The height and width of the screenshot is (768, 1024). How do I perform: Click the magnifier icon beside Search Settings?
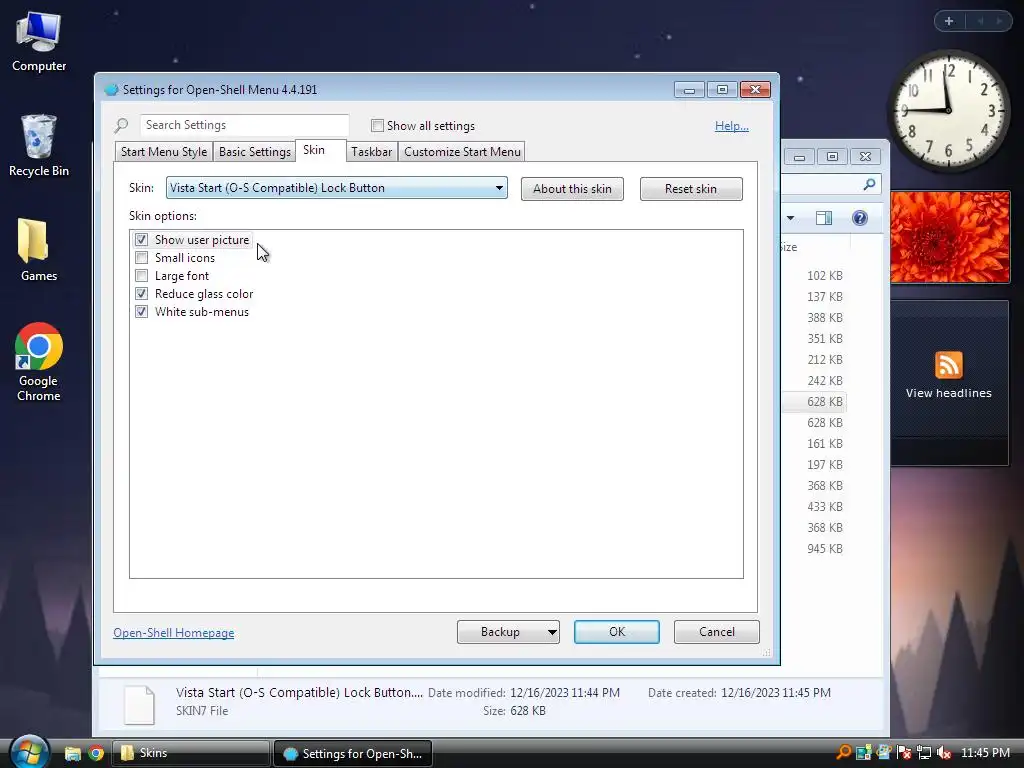[x=121, y=125]
